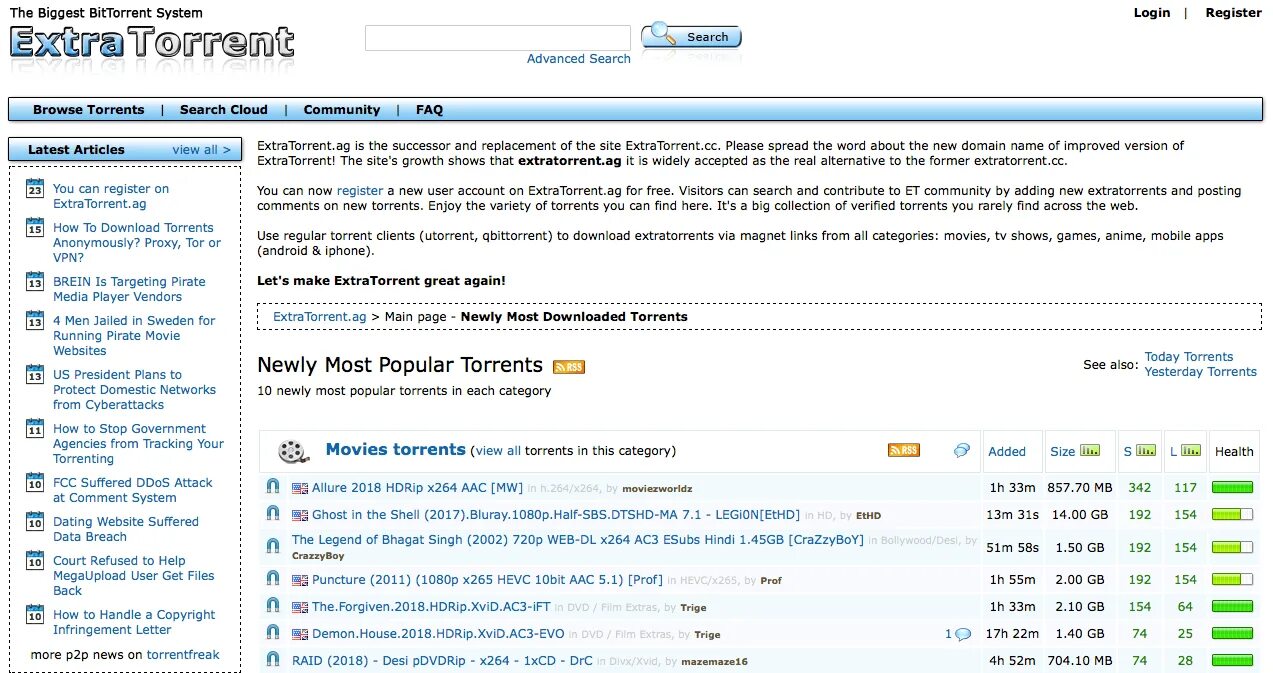Image resolution: width=1273 pixels, height=673 pixels.
Task: Visit the torrentfreak link
Action: (183, 655)
